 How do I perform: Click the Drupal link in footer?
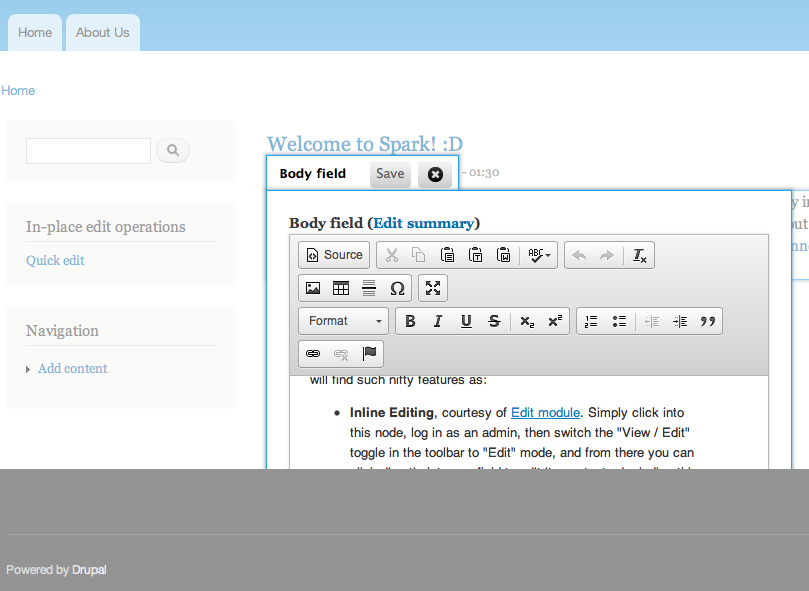coord(89,570)
